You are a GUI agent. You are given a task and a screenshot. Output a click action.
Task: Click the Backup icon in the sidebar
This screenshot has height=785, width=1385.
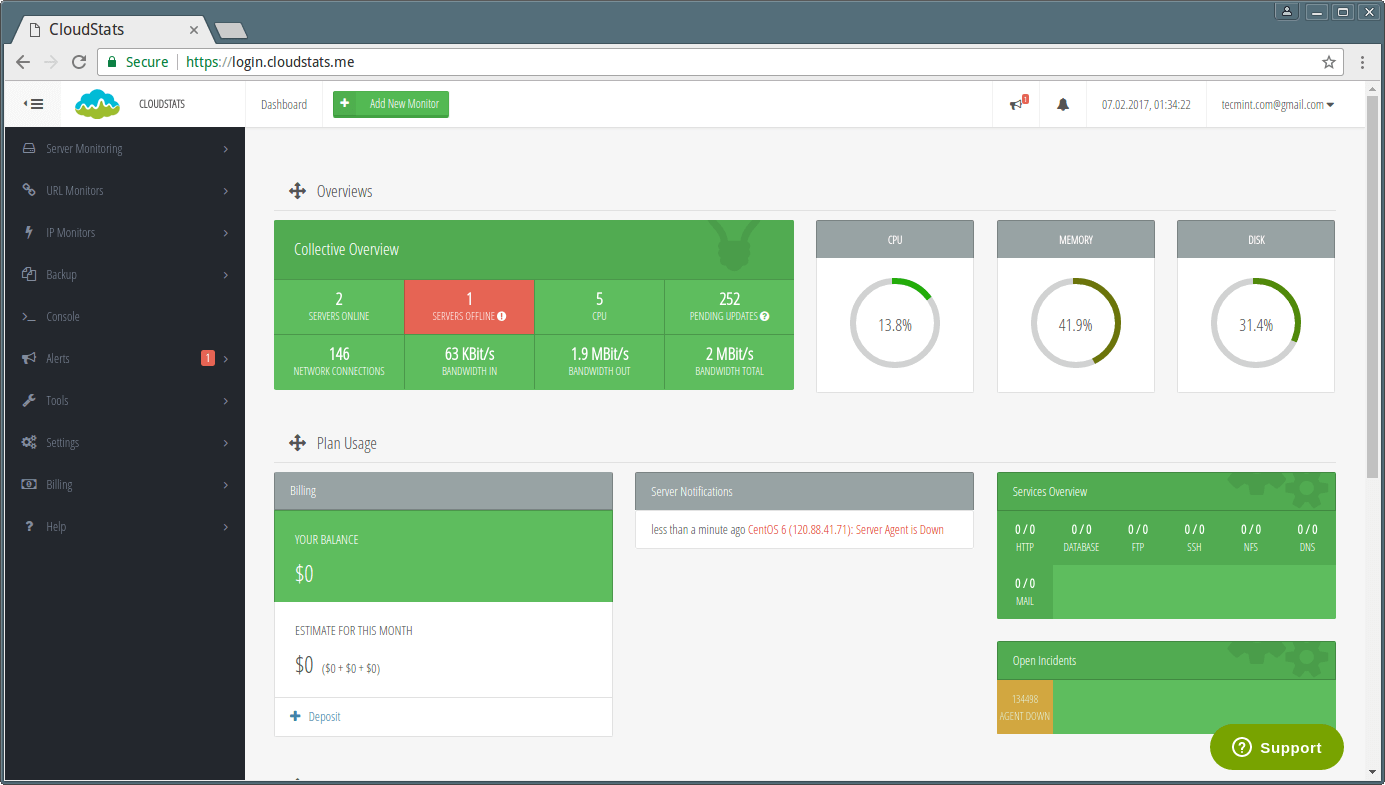point(29,274)
